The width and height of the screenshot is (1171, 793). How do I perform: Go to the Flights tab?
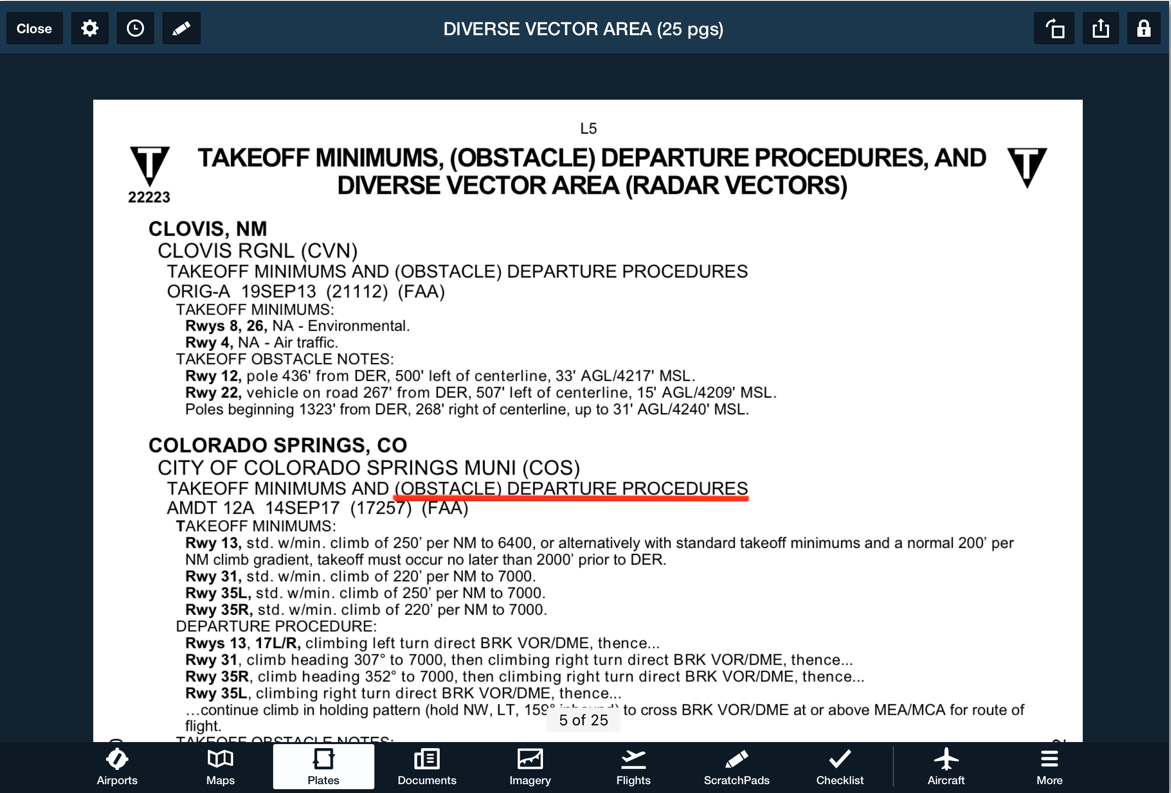[x=633, y=767]
